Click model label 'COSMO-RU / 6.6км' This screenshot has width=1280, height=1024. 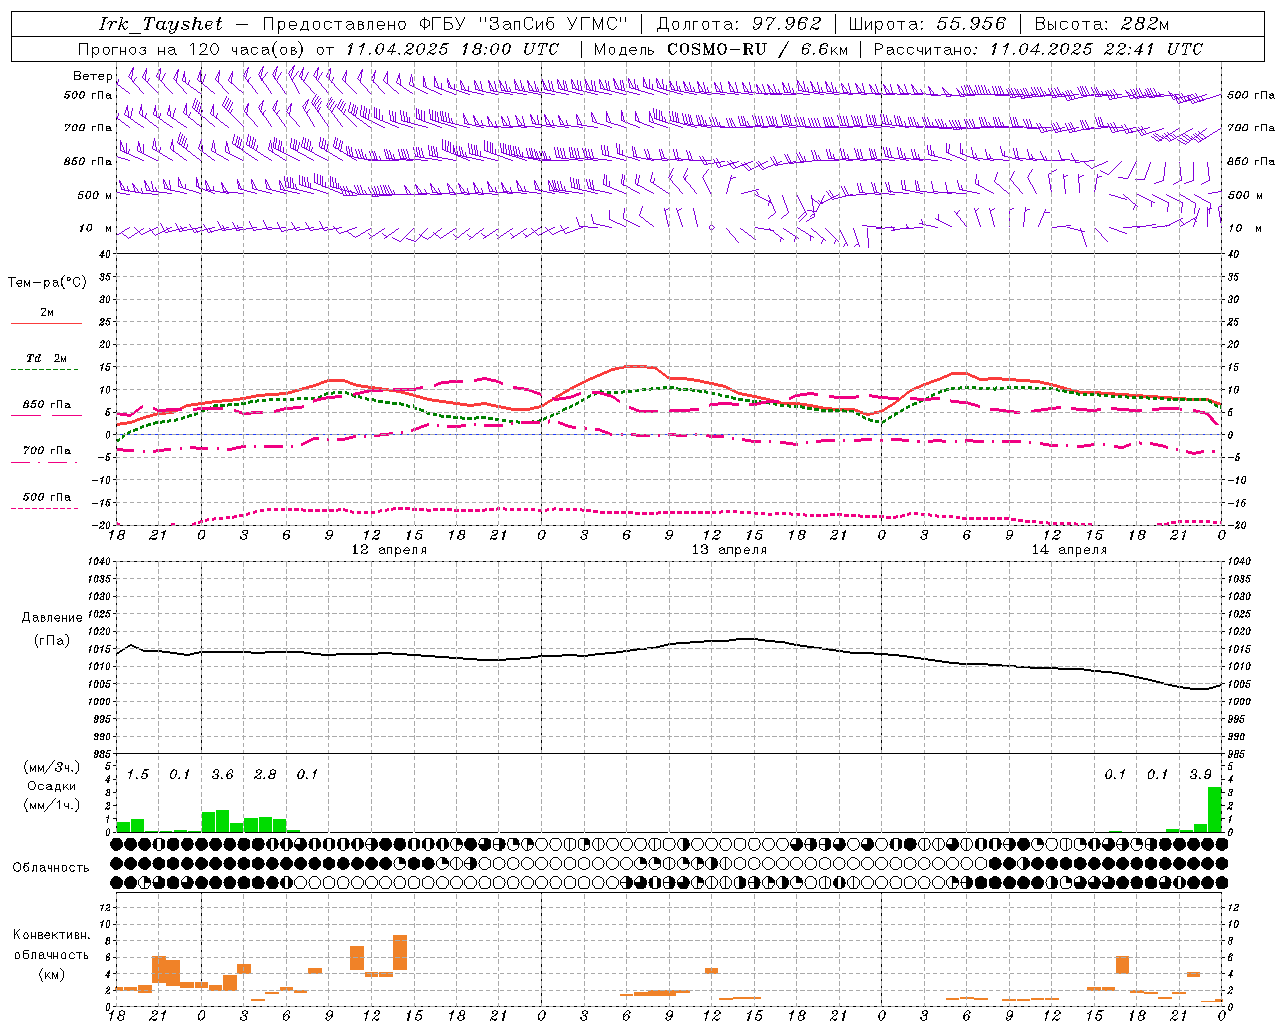[x=758, y=49]
